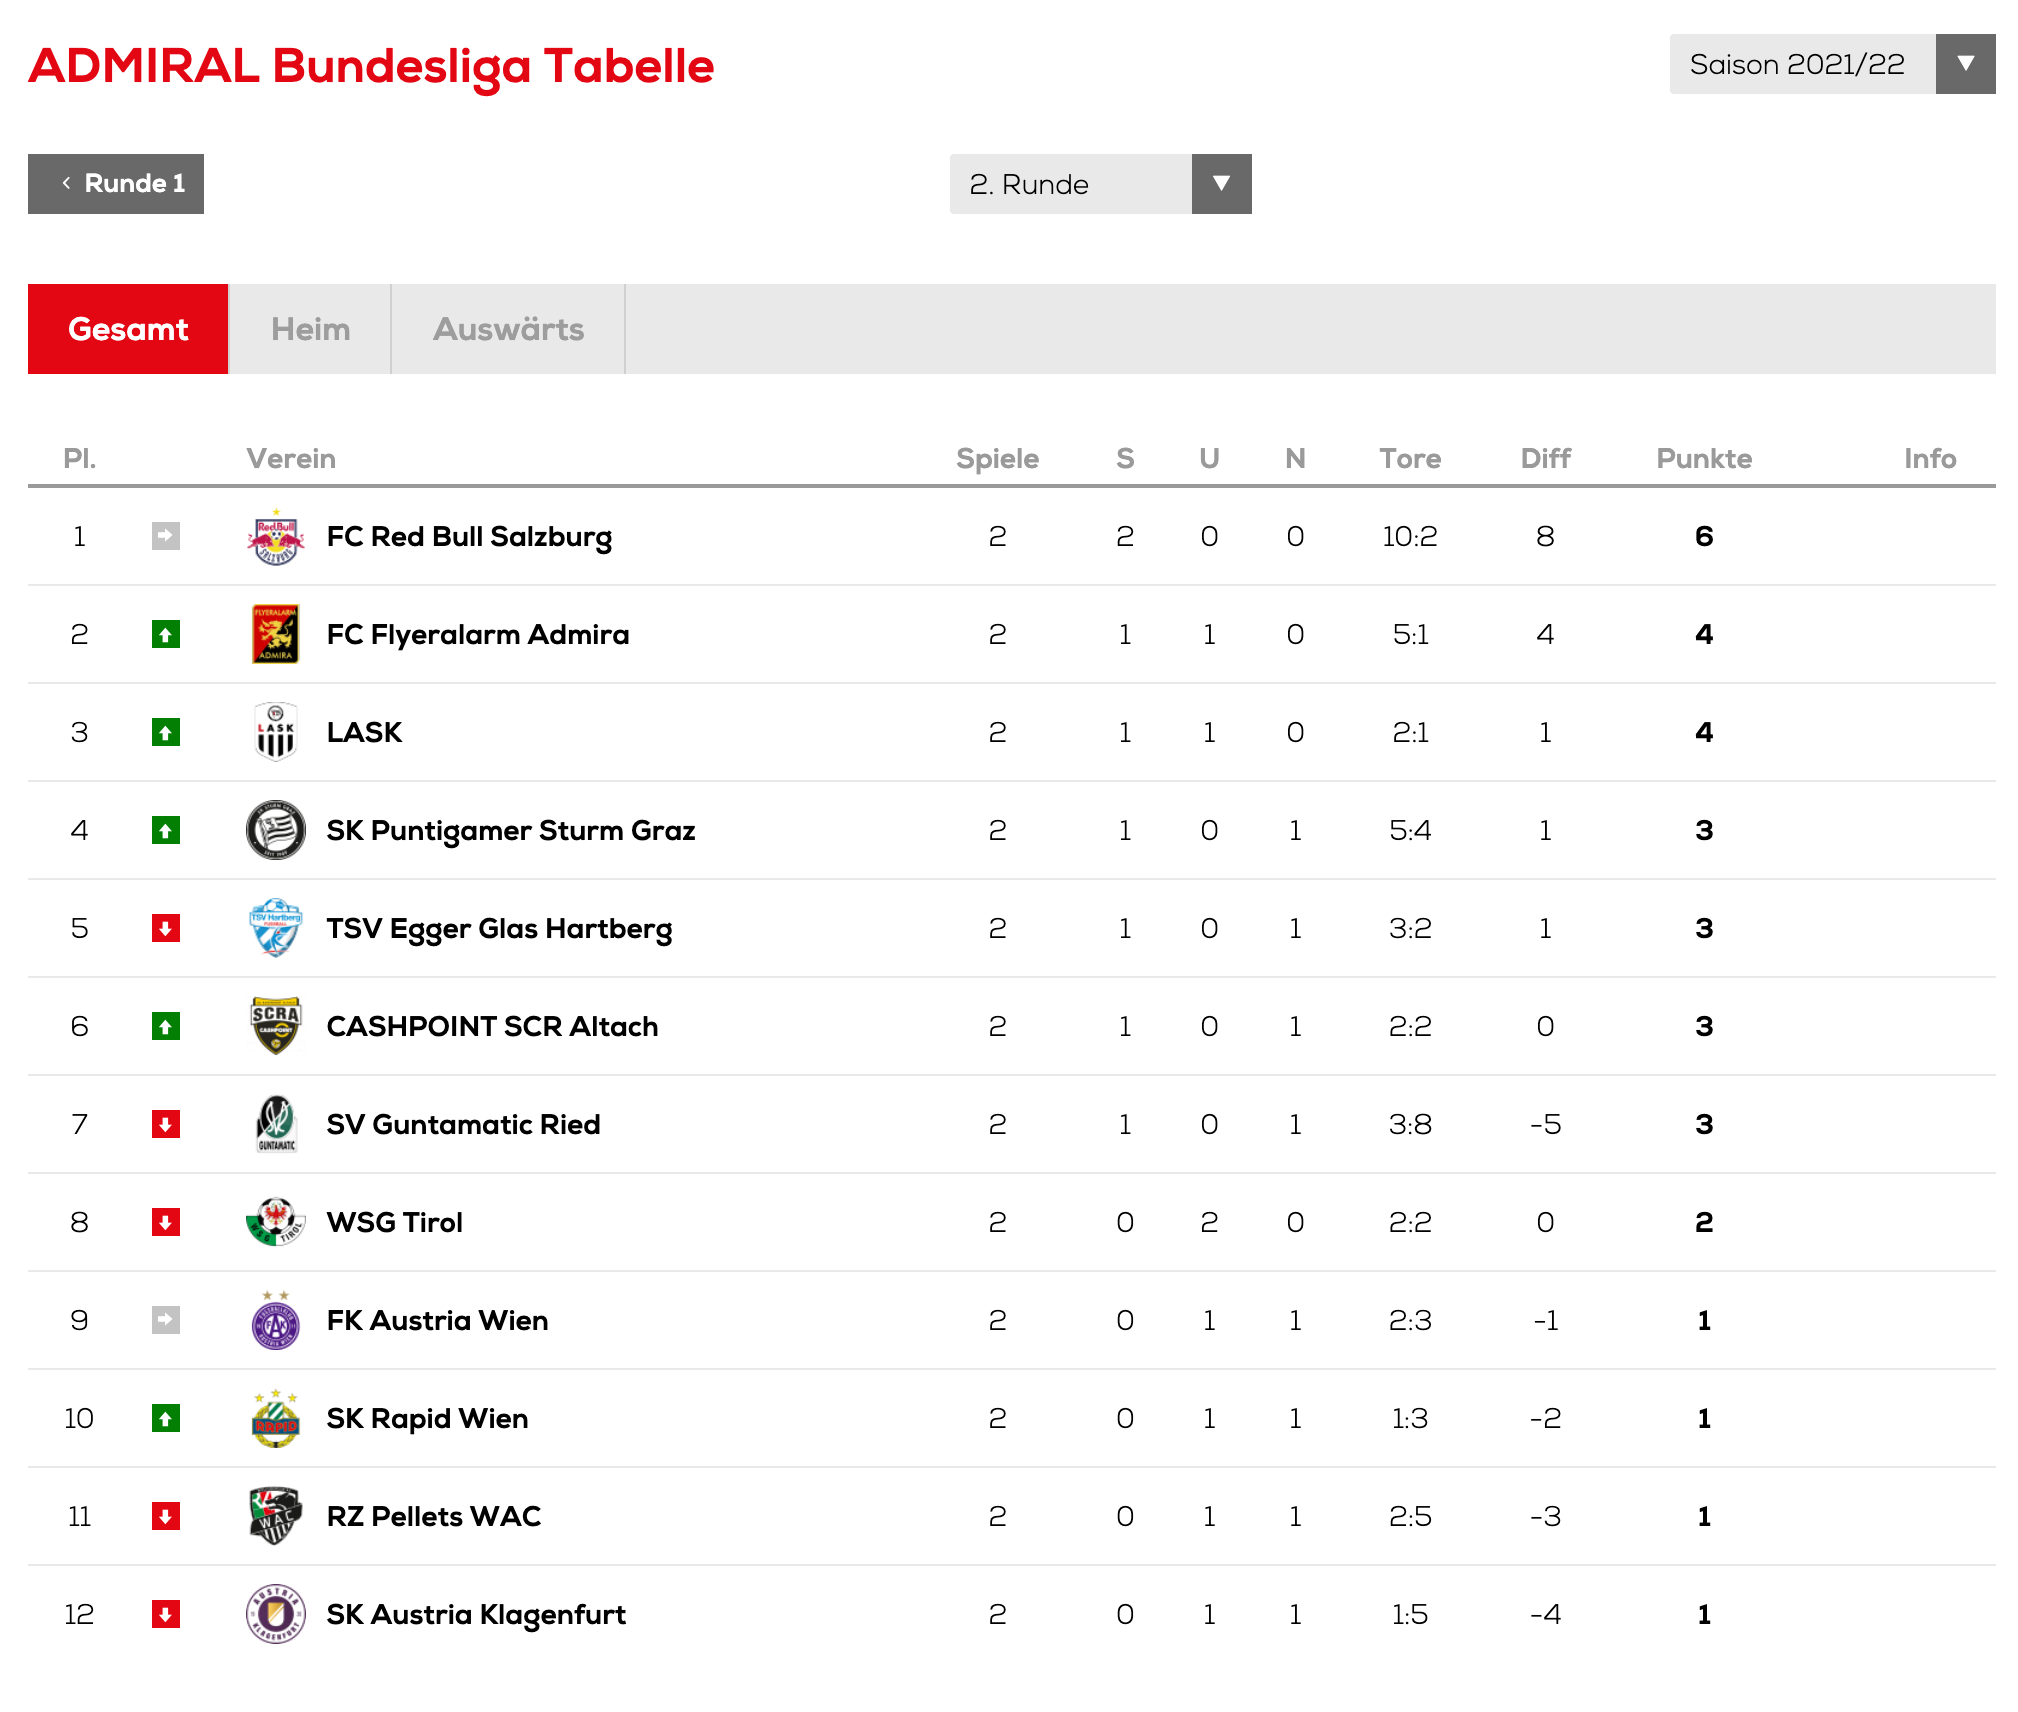2018x1712 pixels.
Task: Sort the table by the Punkte column header
Action: point(1704,459)
